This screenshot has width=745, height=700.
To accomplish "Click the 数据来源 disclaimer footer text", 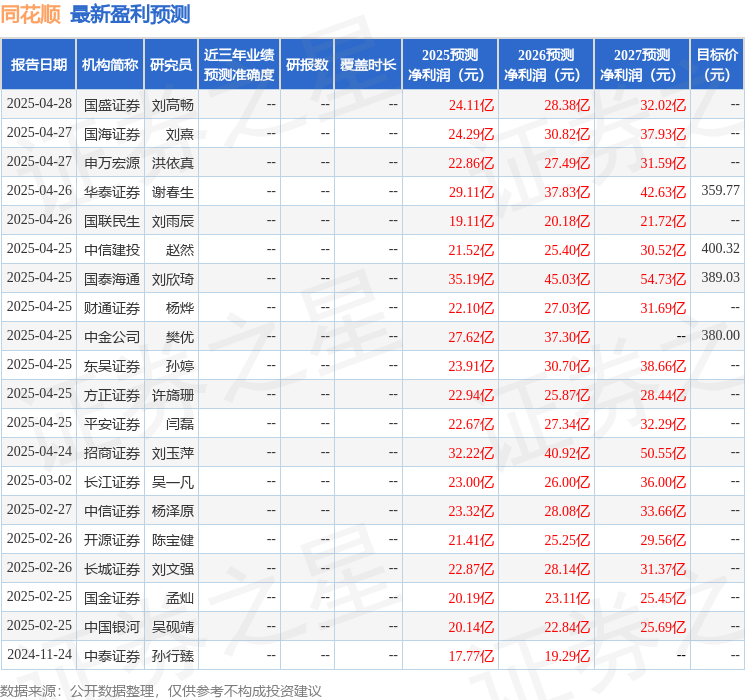I will click(161, 690).
